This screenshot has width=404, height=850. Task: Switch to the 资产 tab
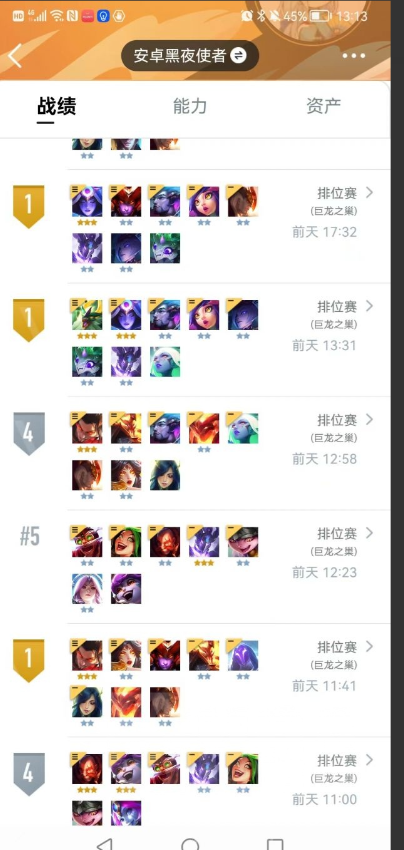(323, 106)
